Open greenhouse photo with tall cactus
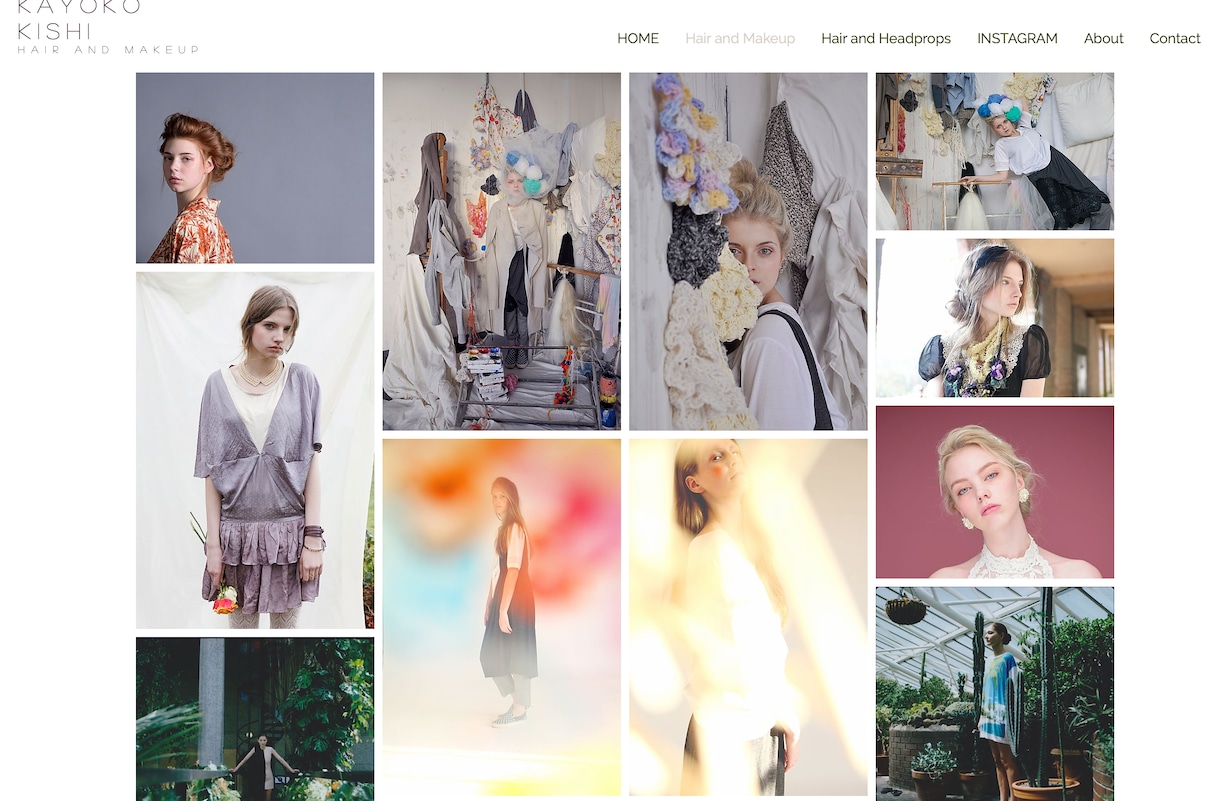The width and height of the screenshot is (1220, 801). click(995, 694)
